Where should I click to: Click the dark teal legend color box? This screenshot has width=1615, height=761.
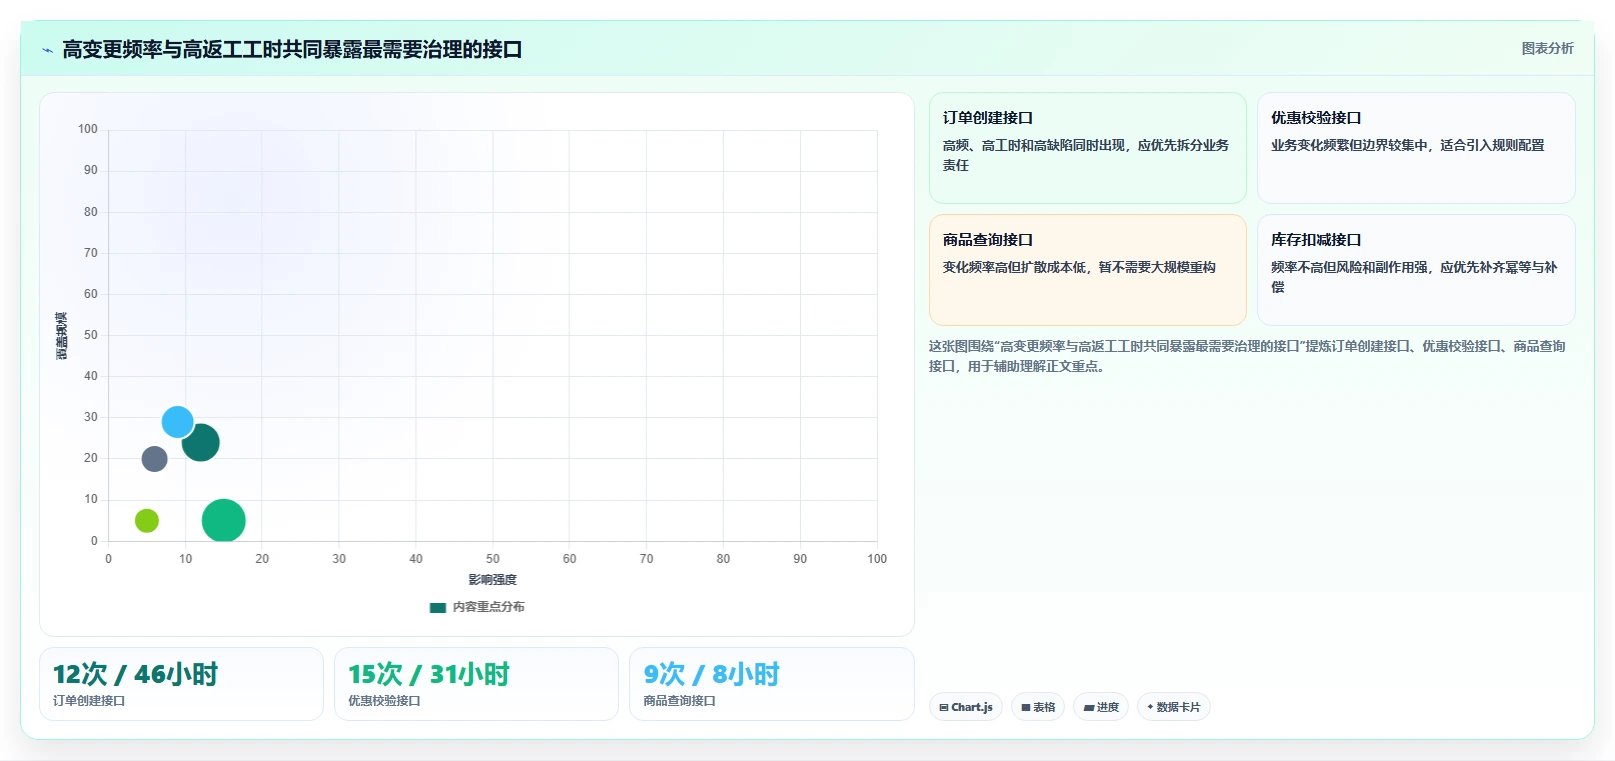tap(437, 607)
